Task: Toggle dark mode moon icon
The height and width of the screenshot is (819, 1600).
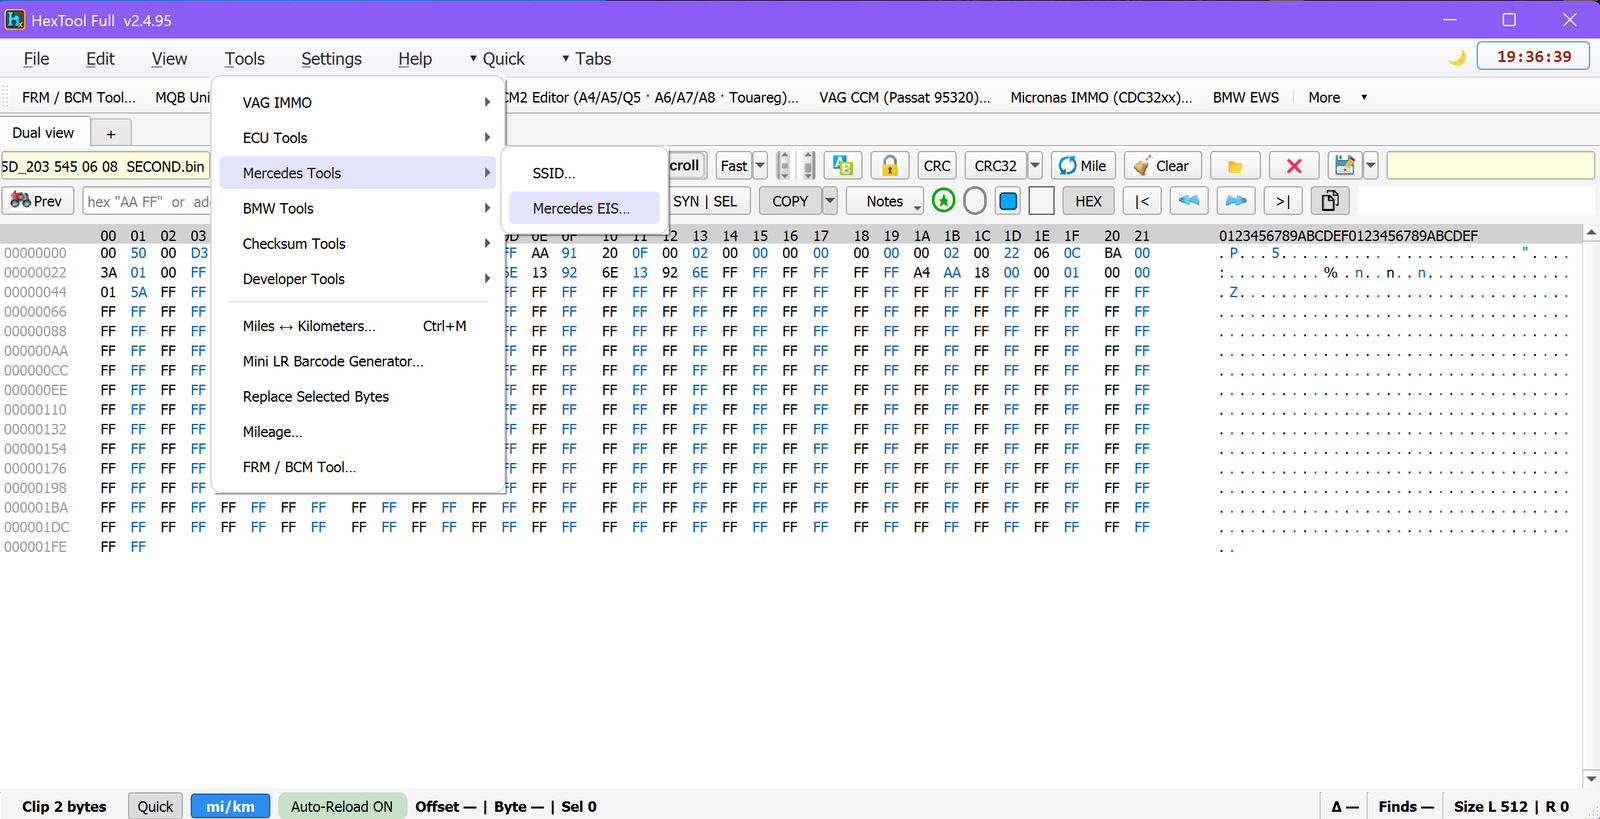Action: click(1457, 58)
